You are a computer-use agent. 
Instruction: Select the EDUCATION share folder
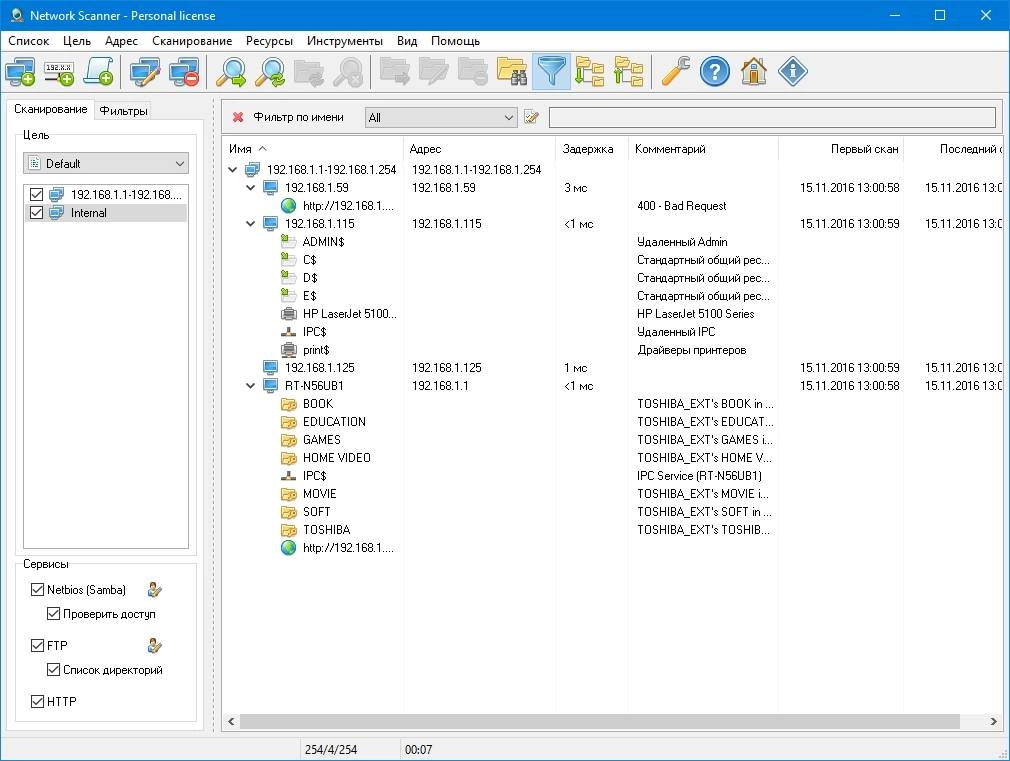(334, 422)
